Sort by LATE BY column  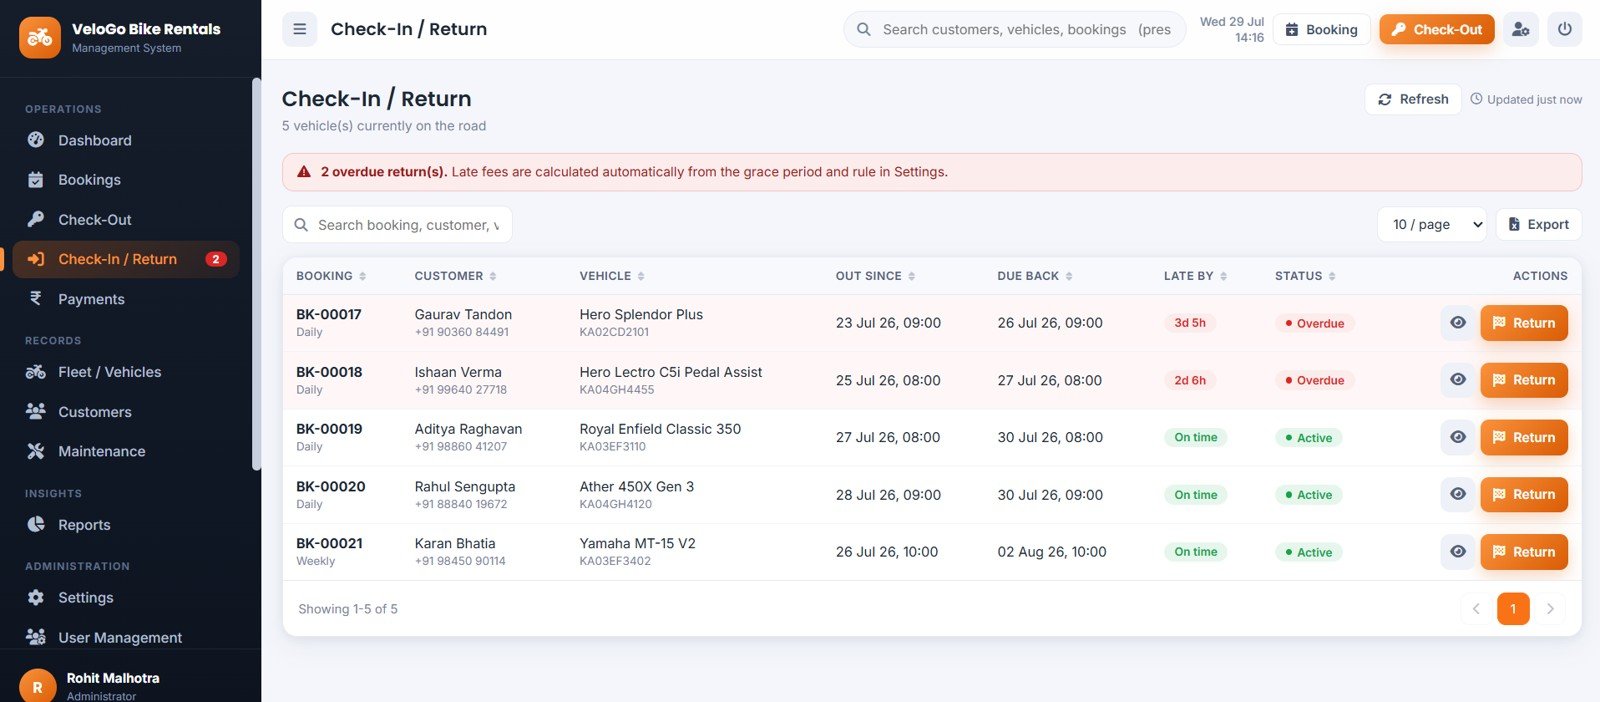(1195, 276)
